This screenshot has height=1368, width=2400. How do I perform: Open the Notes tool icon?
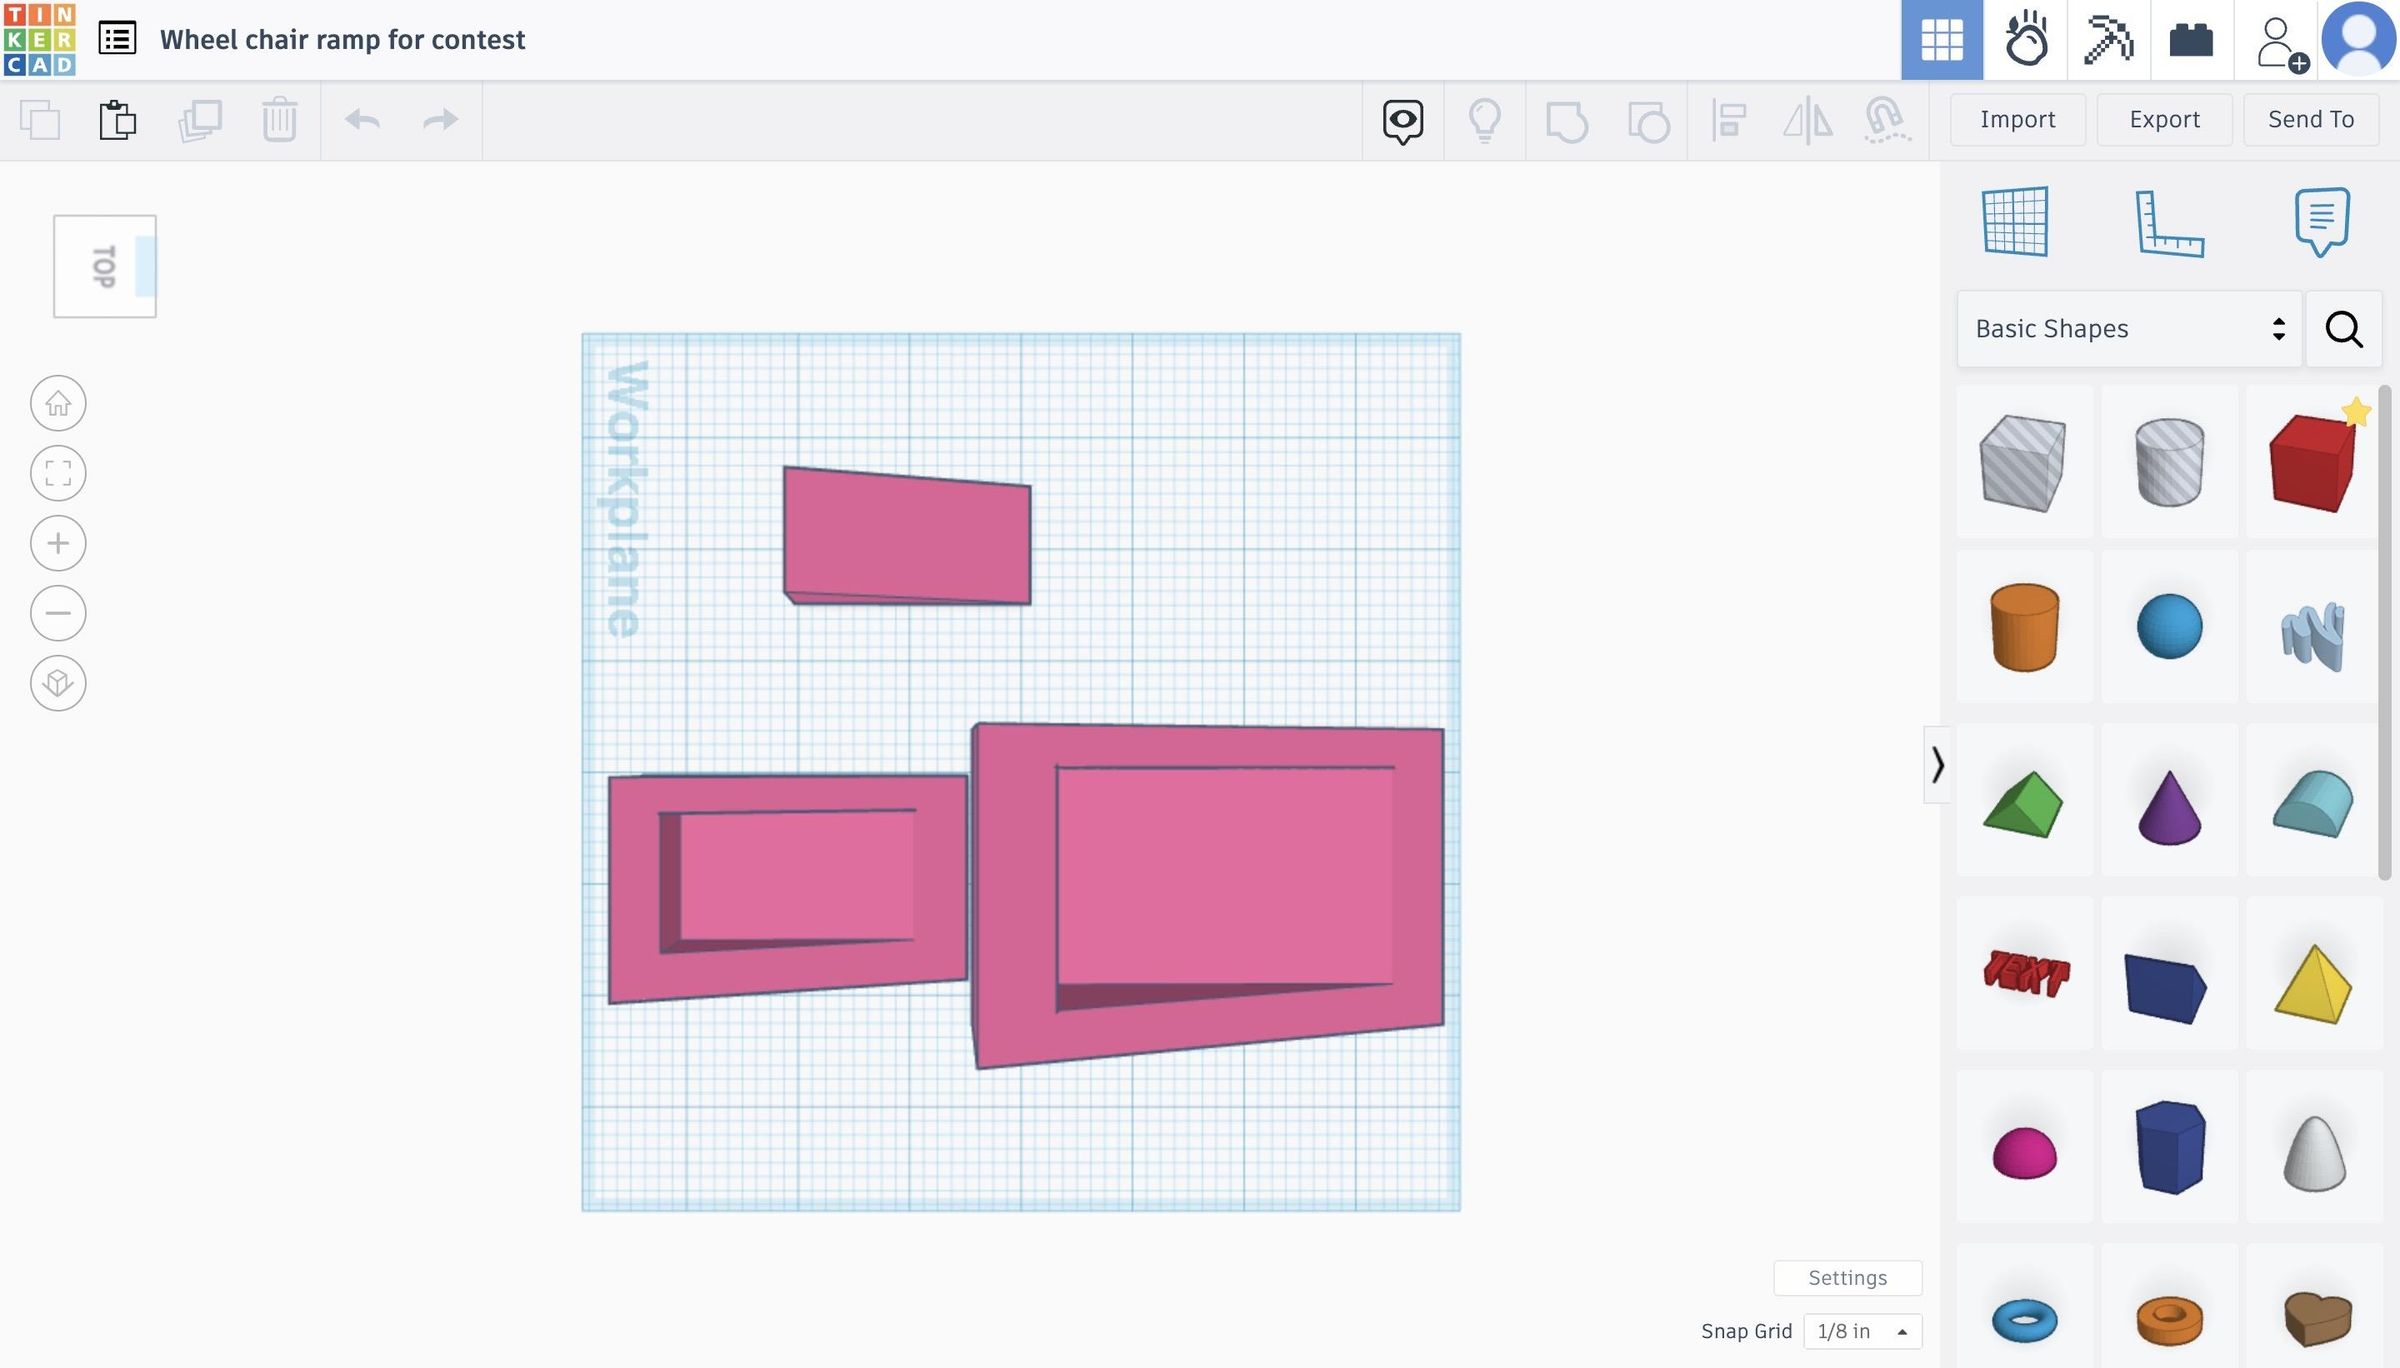click(x=2321, y=221)
